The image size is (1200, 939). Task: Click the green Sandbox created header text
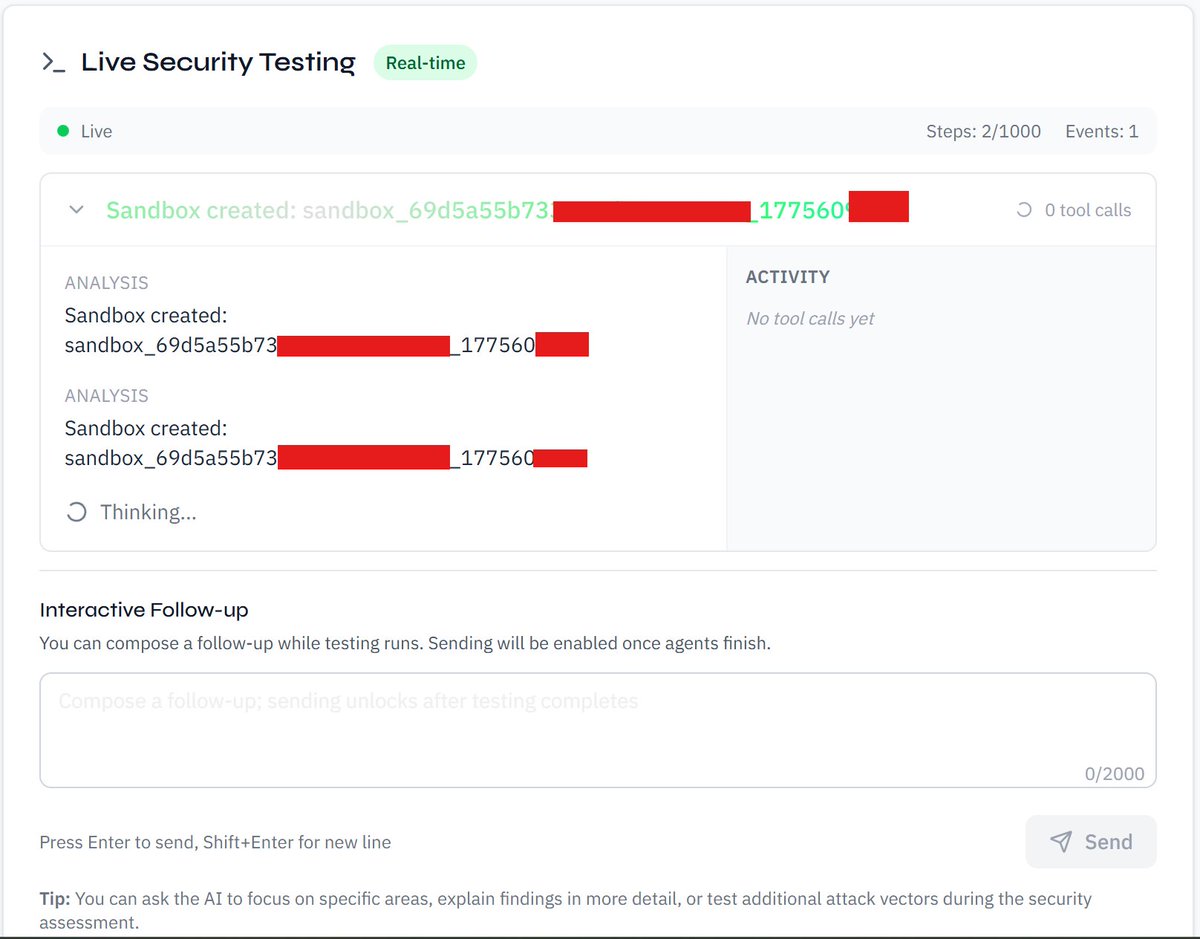[x=507, y=210]
